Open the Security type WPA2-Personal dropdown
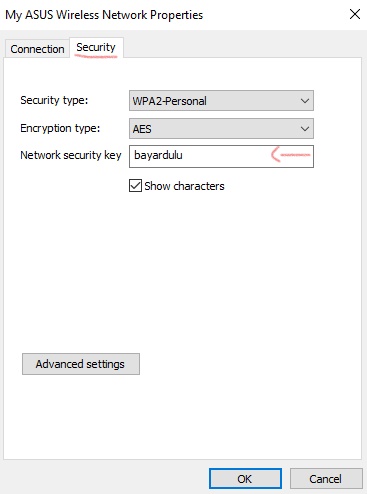 pyautogui.click(x=221, y=101)
